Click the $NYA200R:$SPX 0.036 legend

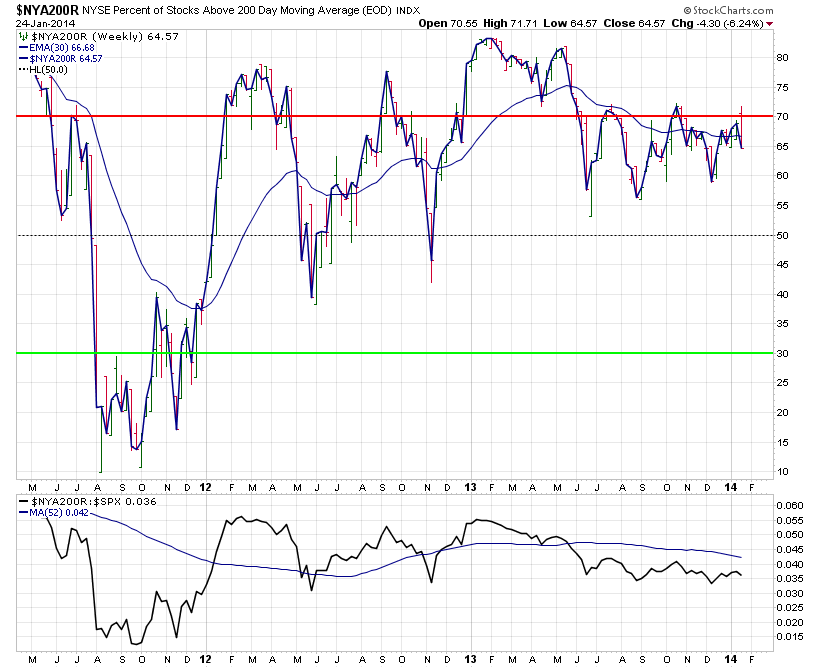[x=87, y=501]
